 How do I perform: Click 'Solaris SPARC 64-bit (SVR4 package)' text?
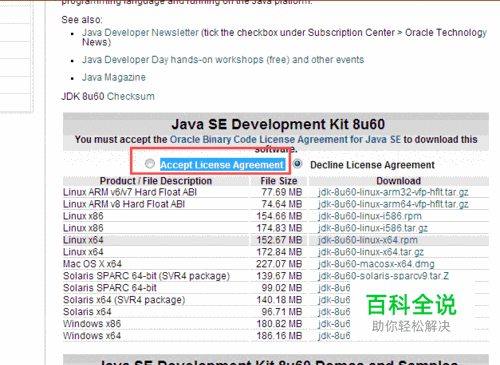[147, 276]
